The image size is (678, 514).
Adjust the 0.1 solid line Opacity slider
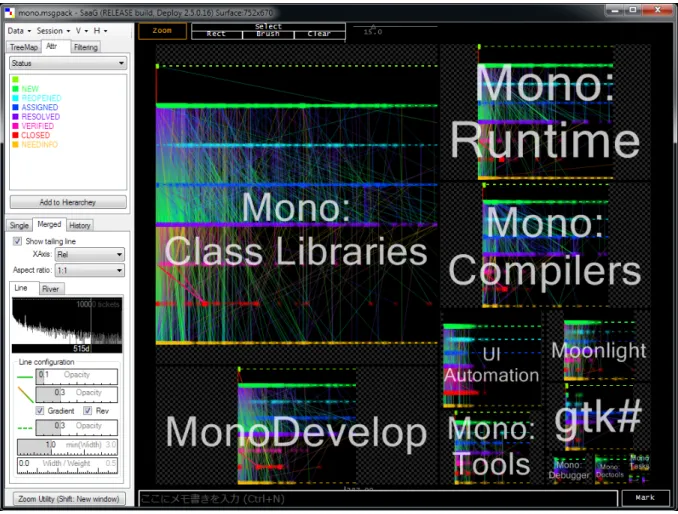click(76, 376)
